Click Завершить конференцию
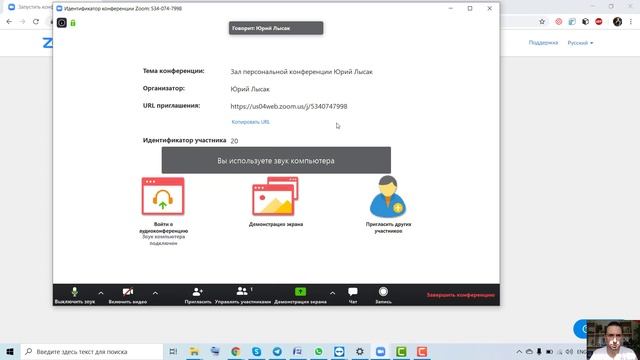 point(460,295)
